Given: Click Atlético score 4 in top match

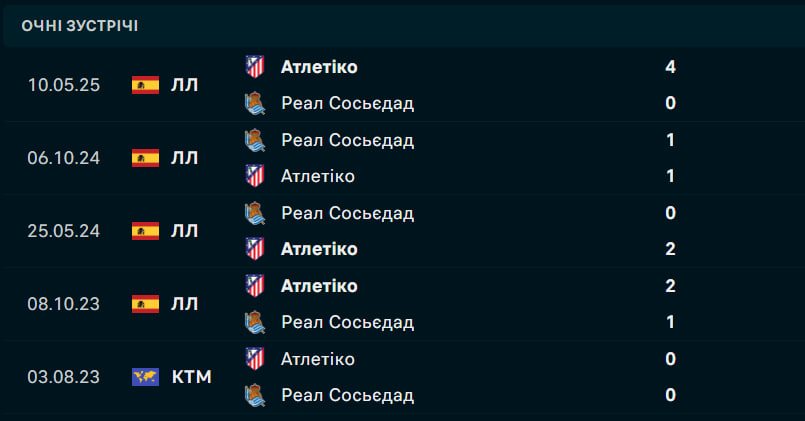Looking at the screenshot, I should [670, 67].
